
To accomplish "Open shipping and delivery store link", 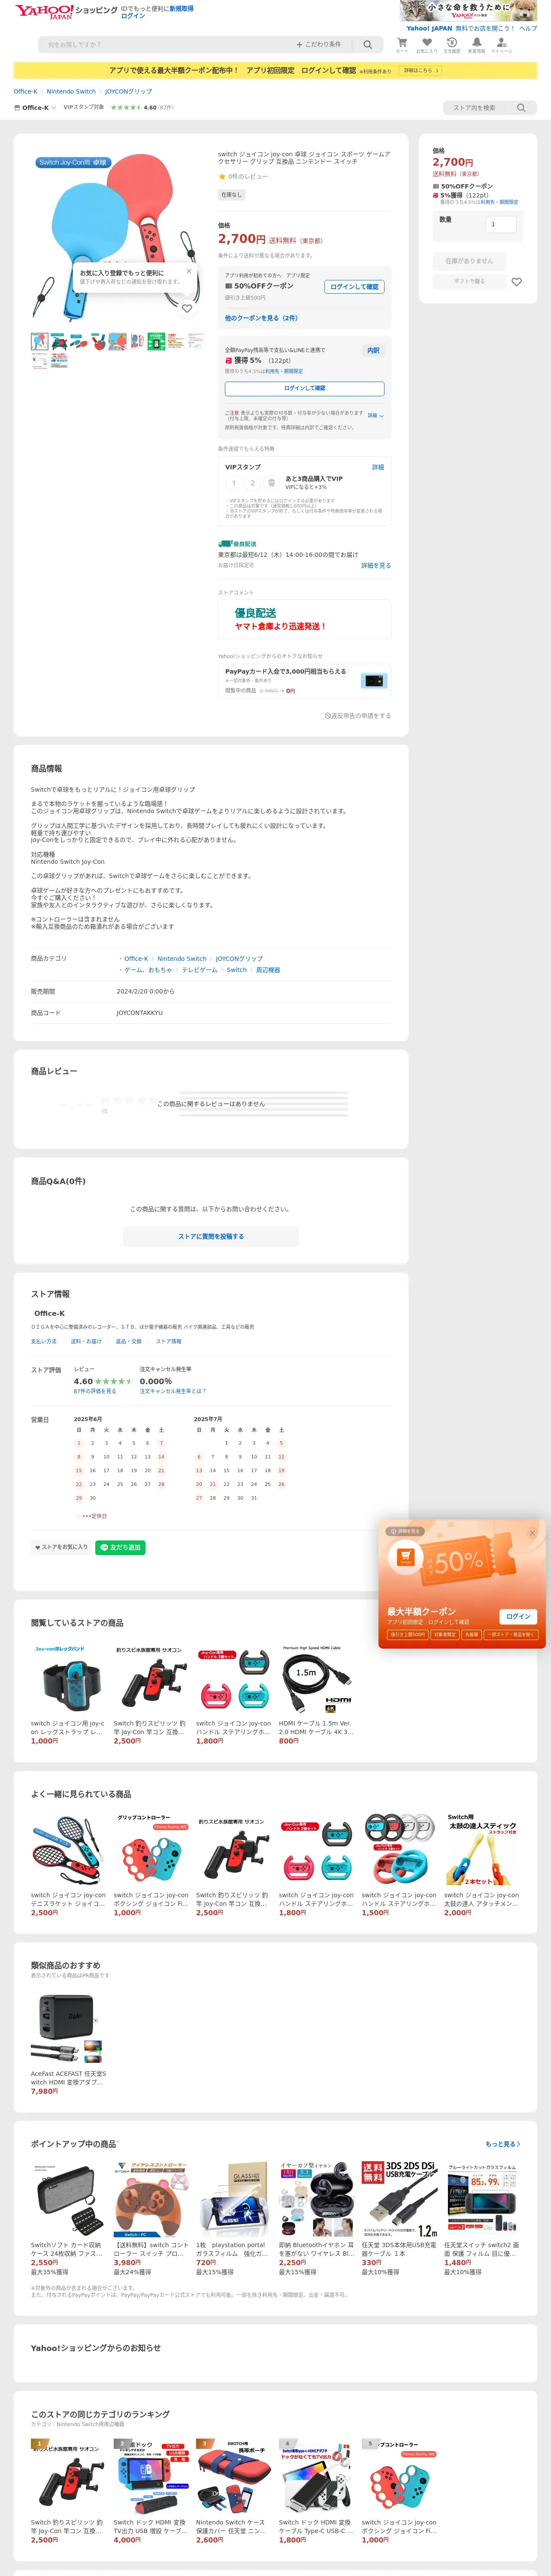I will point(86,1342).
